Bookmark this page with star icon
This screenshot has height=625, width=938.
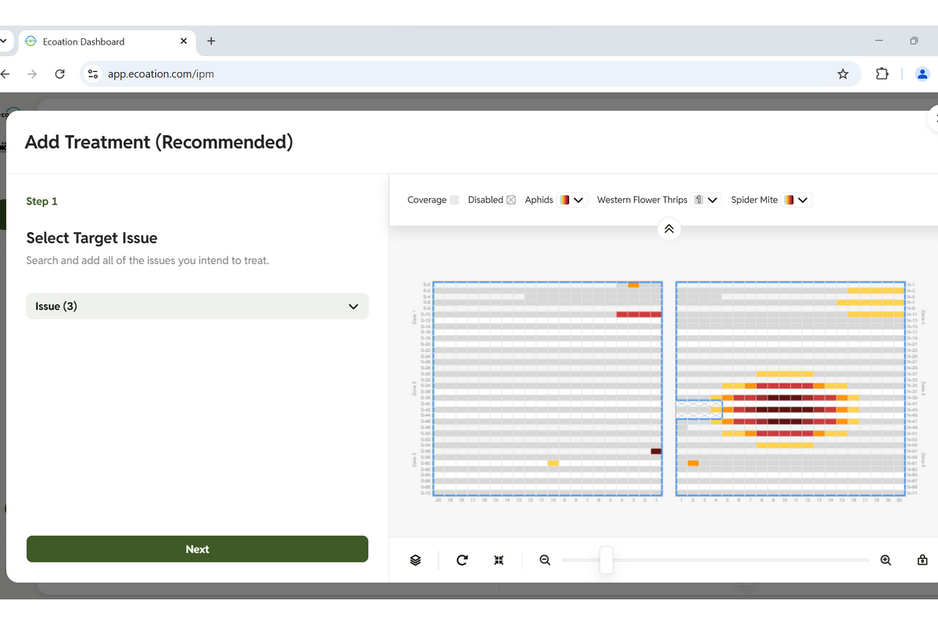point(843,74)
